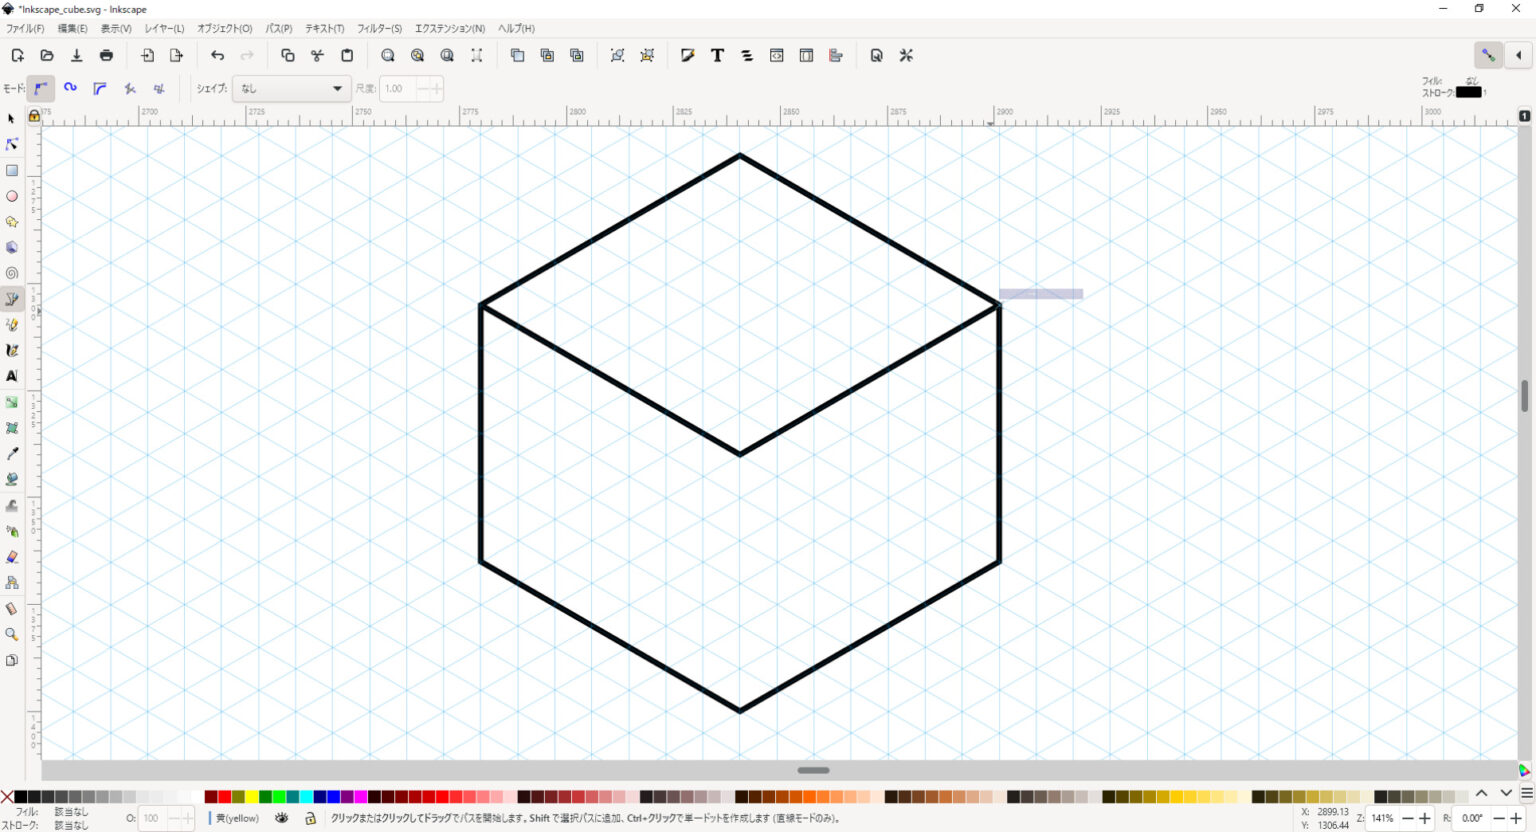
Task: Click the Undo arrow icon
Action: click(x=217, y=56)
